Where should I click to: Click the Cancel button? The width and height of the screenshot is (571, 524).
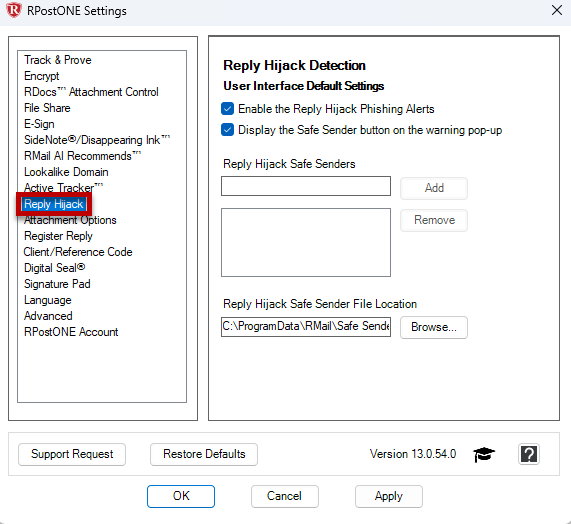tap(285, 496)
